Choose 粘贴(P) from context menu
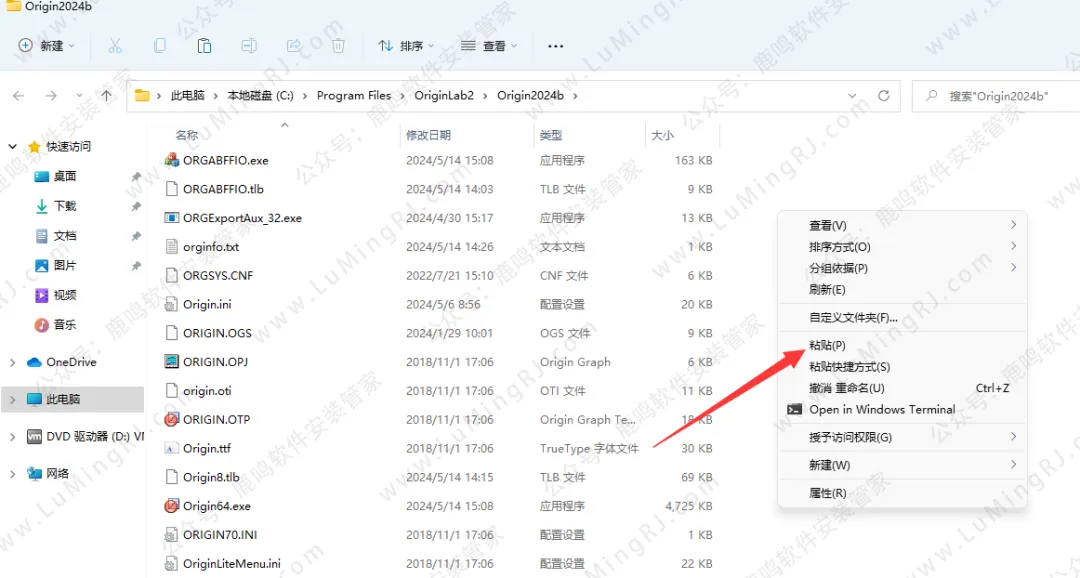The image size is (1080, 578). pyautogui.click(x=827, y=346)
